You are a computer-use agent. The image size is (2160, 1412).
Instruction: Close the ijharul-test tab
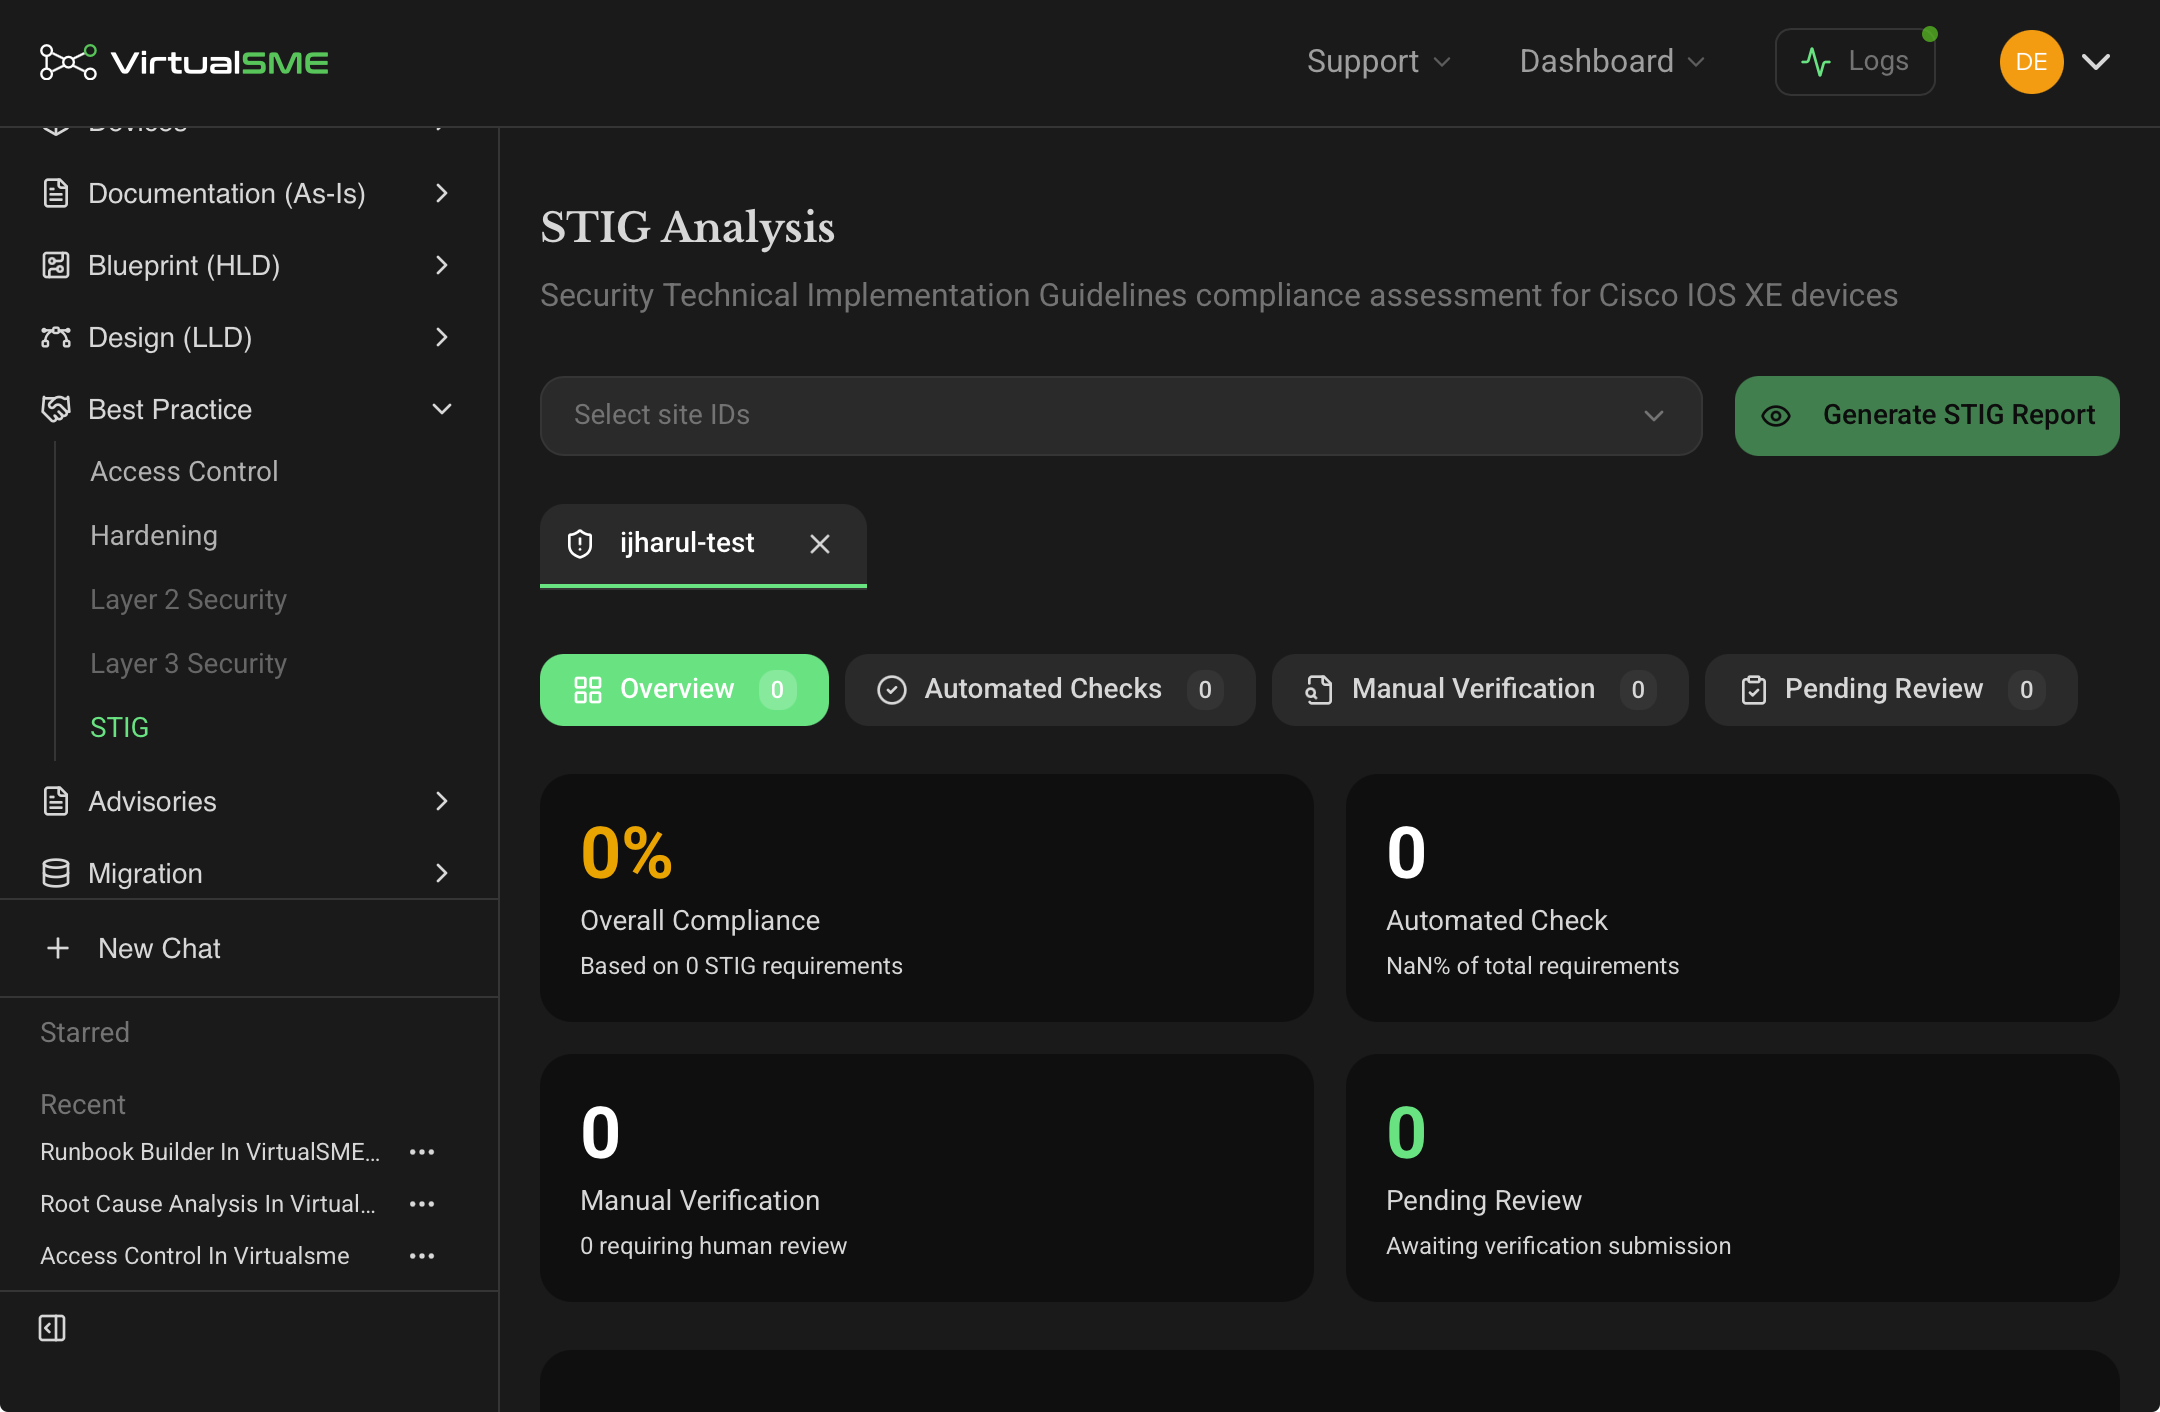click(x=820, y=544)
